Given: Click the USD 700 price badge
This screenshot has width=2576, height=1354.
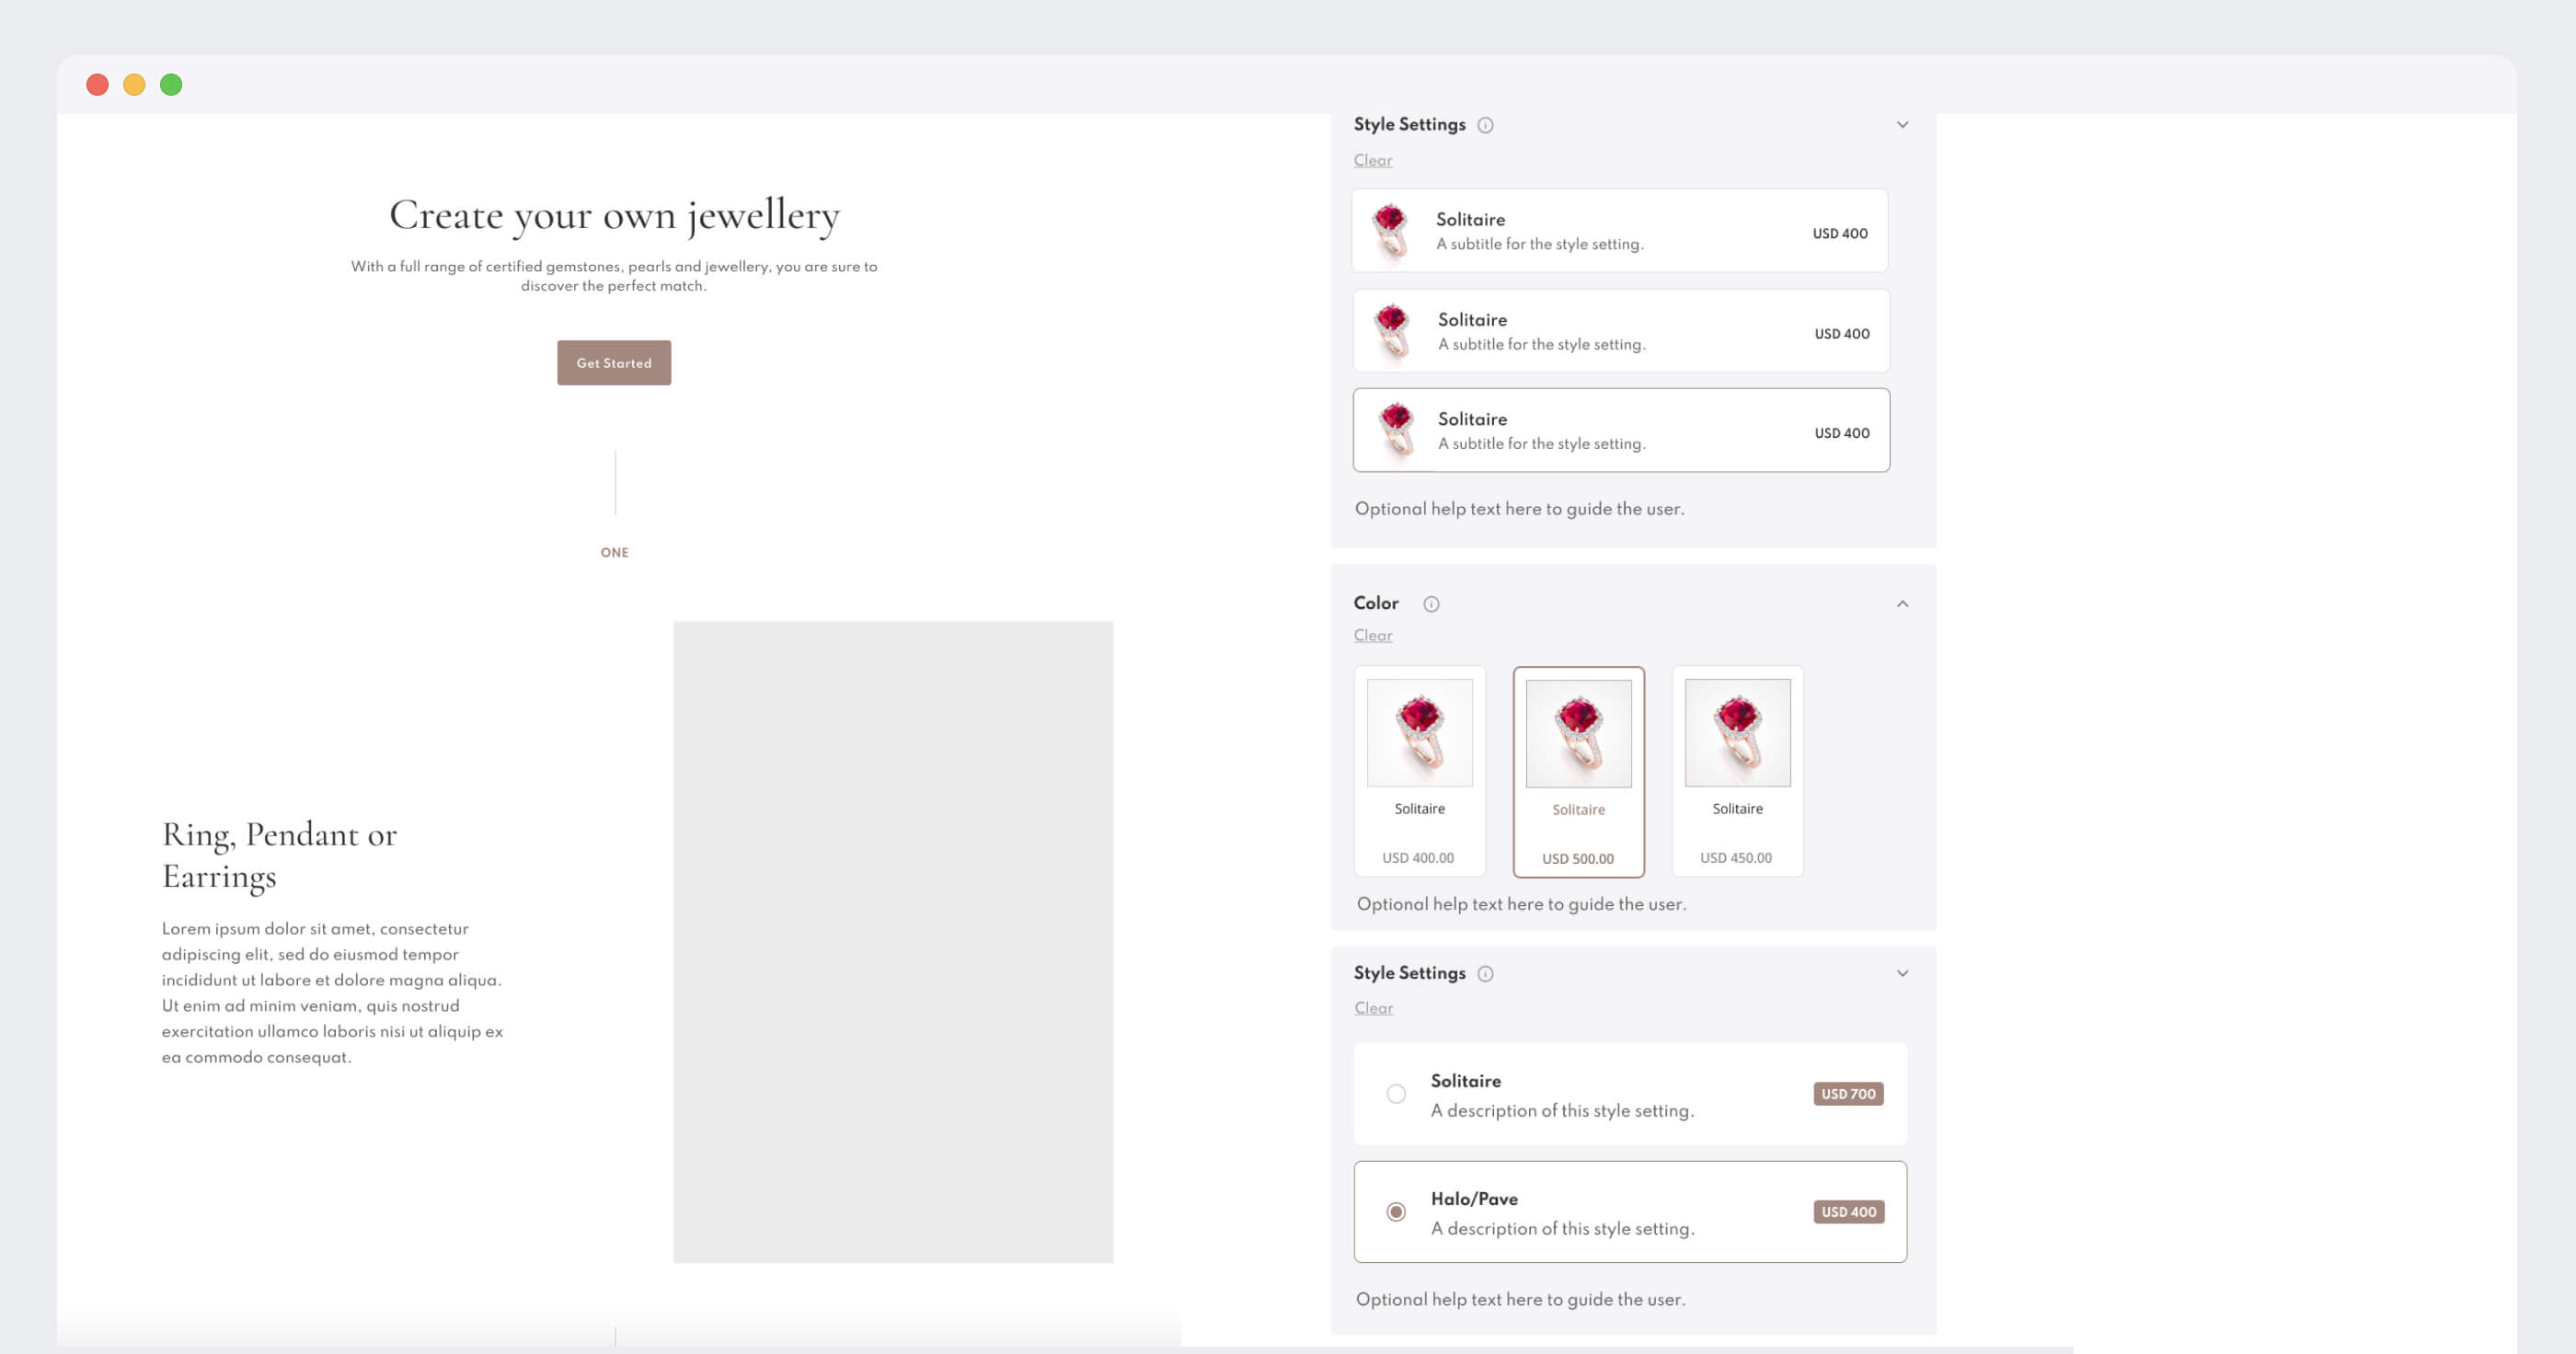Looking at the screenshot, I should click(x=1848, y=1094).
